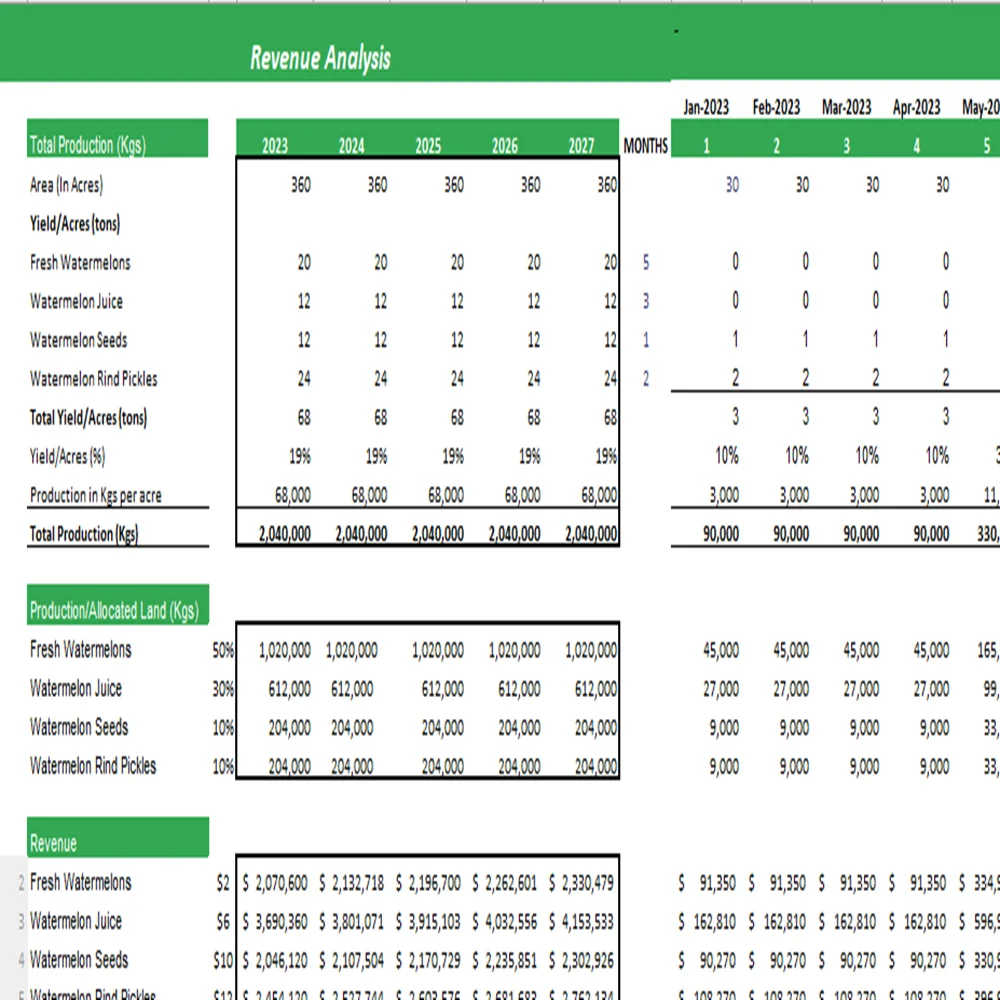
Task: Click the 50% allocation cell for Fresh Watermelons
Action: [222, 649]
